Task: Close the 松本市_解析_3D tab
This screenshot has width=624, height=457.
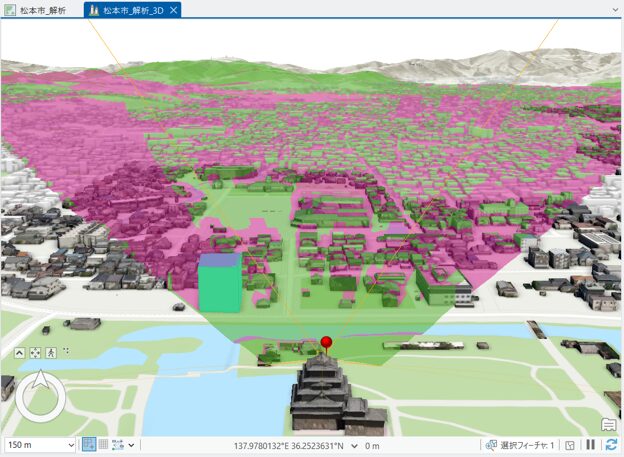Action: (x=174, y=10)
